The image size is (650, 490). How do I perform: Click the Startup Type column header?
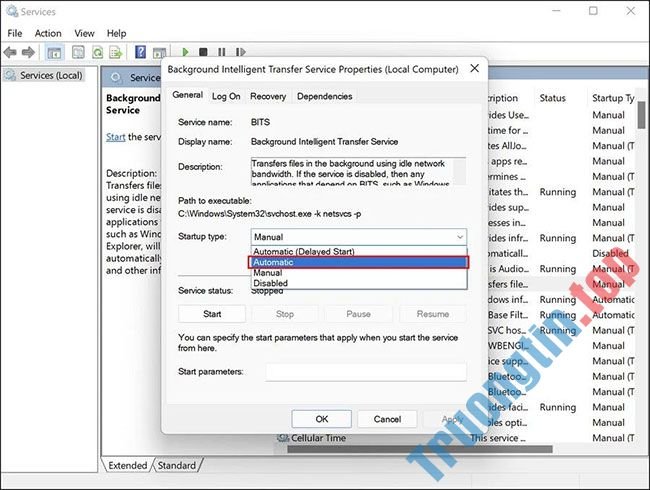tap(613, 98)
